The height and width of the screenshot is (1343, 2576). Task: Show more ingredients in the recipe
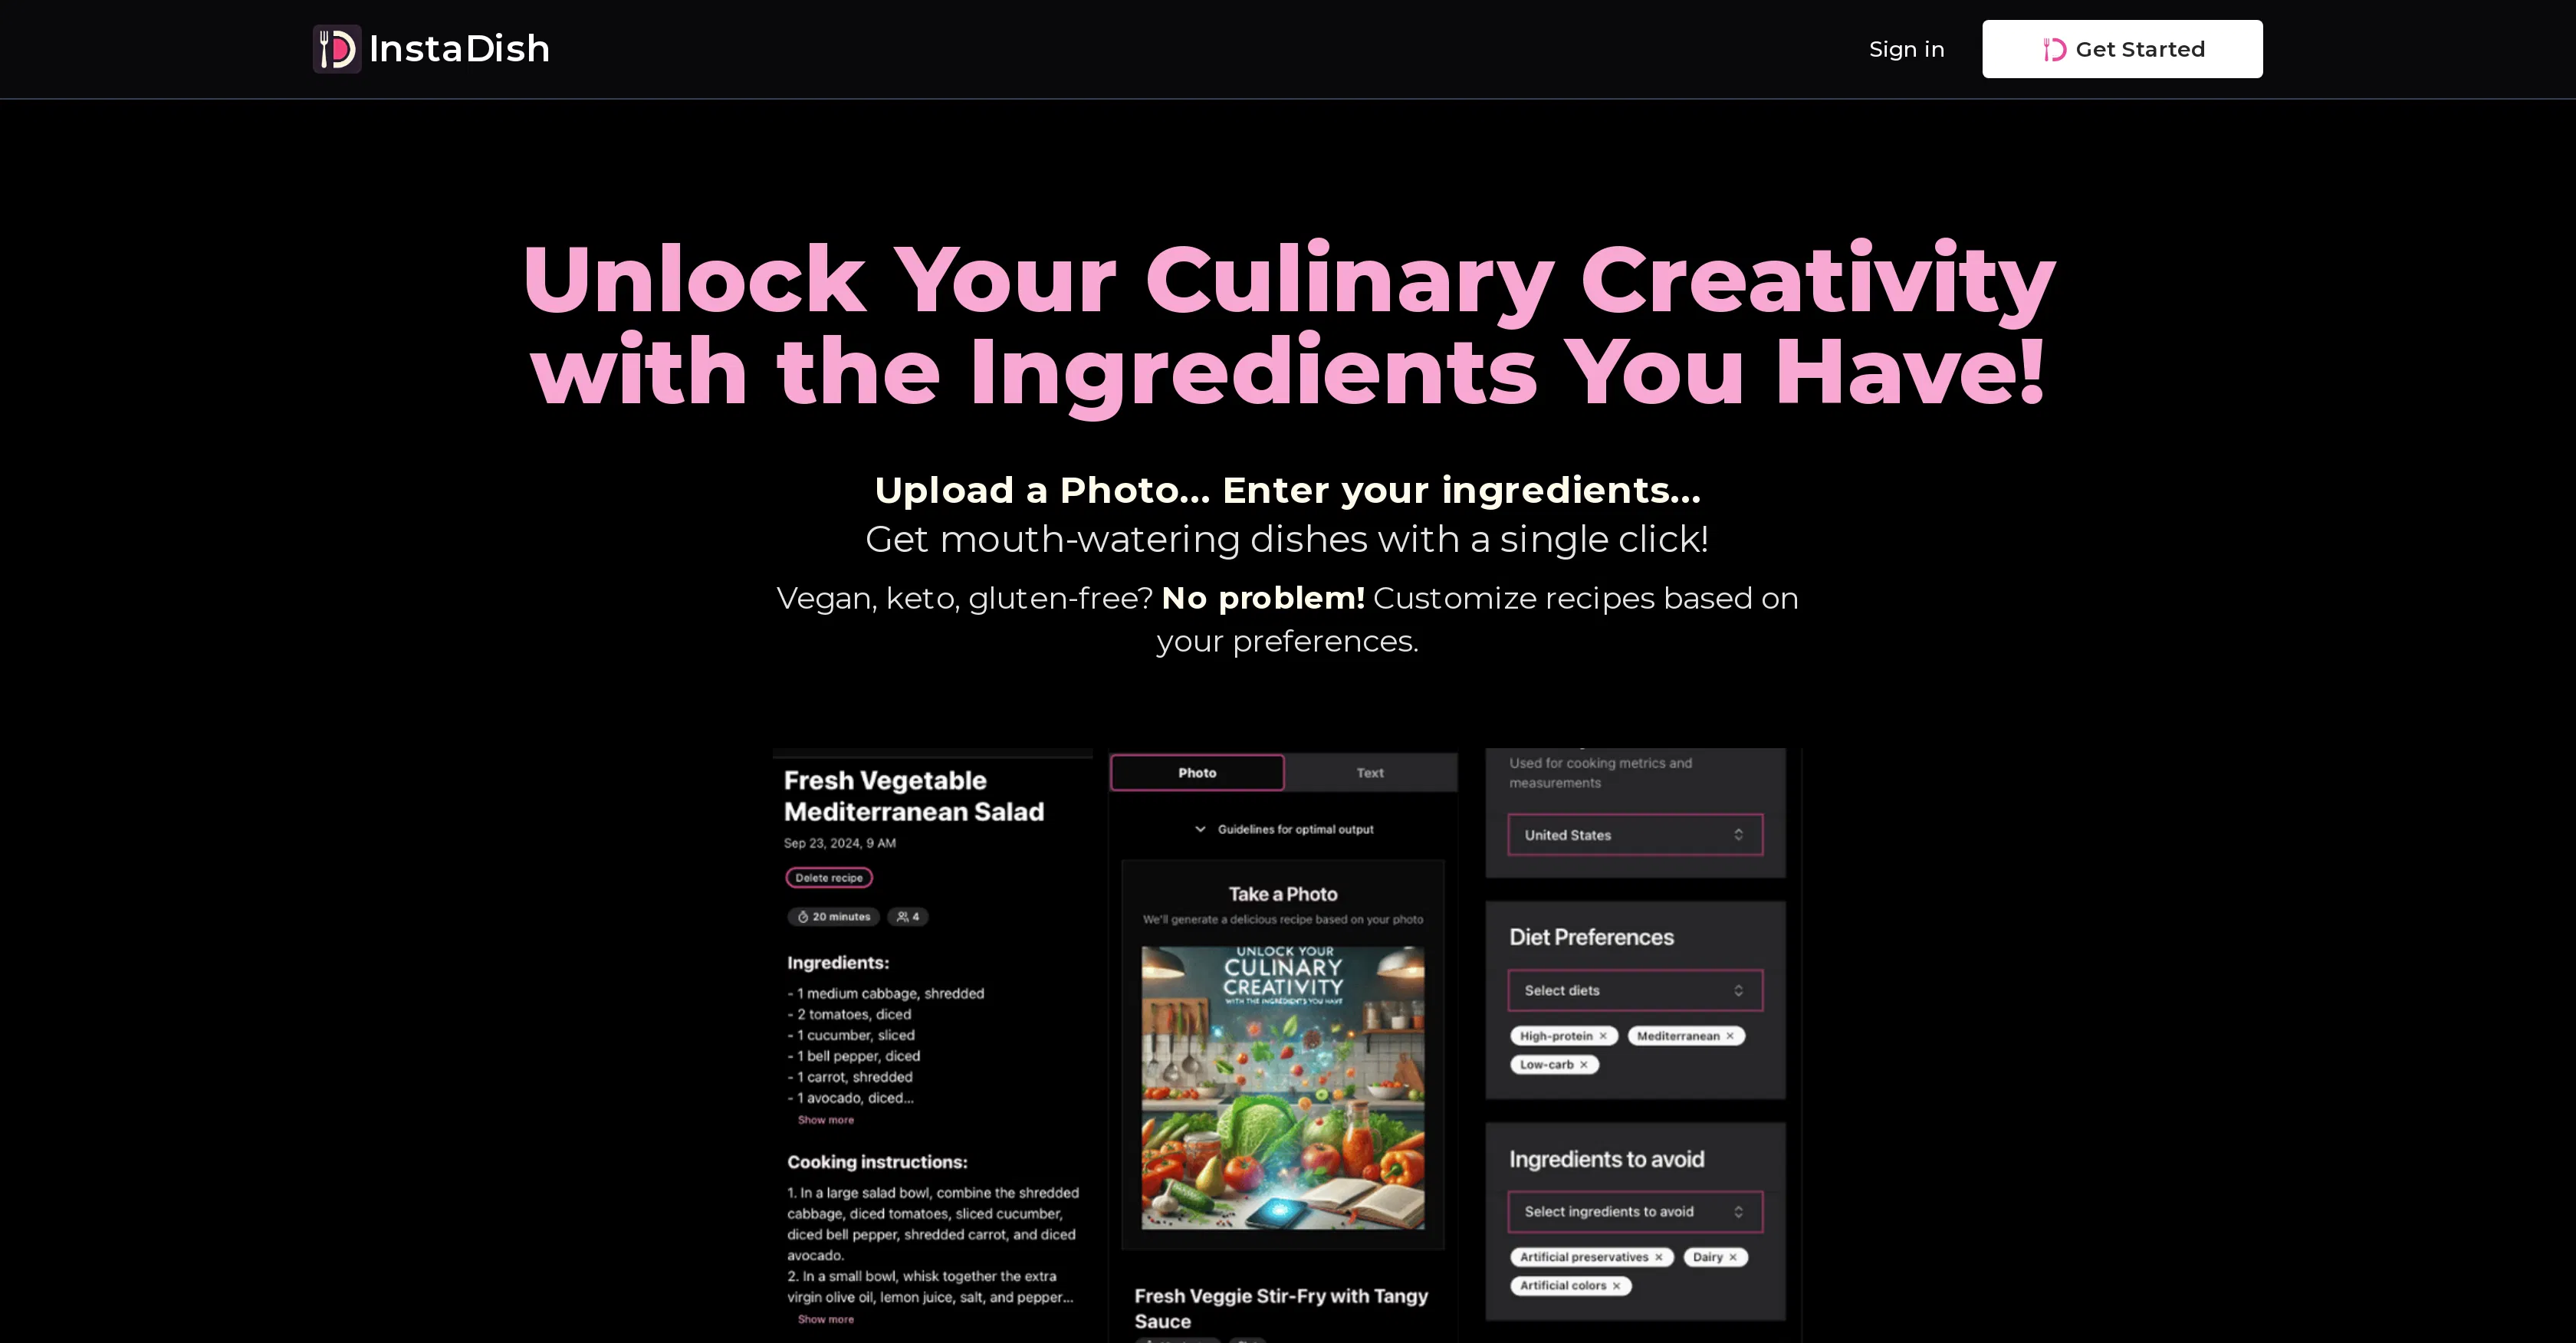click(x=826, y=1120)
